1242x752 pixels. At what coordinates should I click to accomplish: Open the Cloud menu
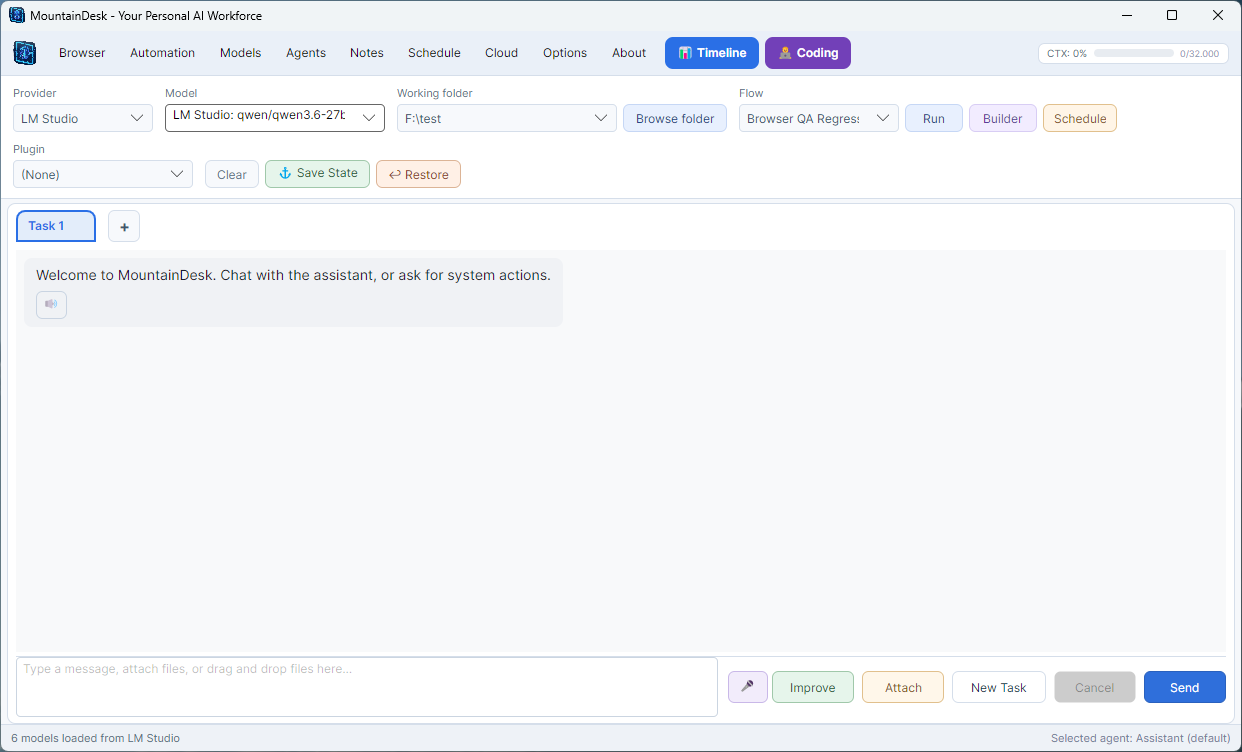click(501, 53)
